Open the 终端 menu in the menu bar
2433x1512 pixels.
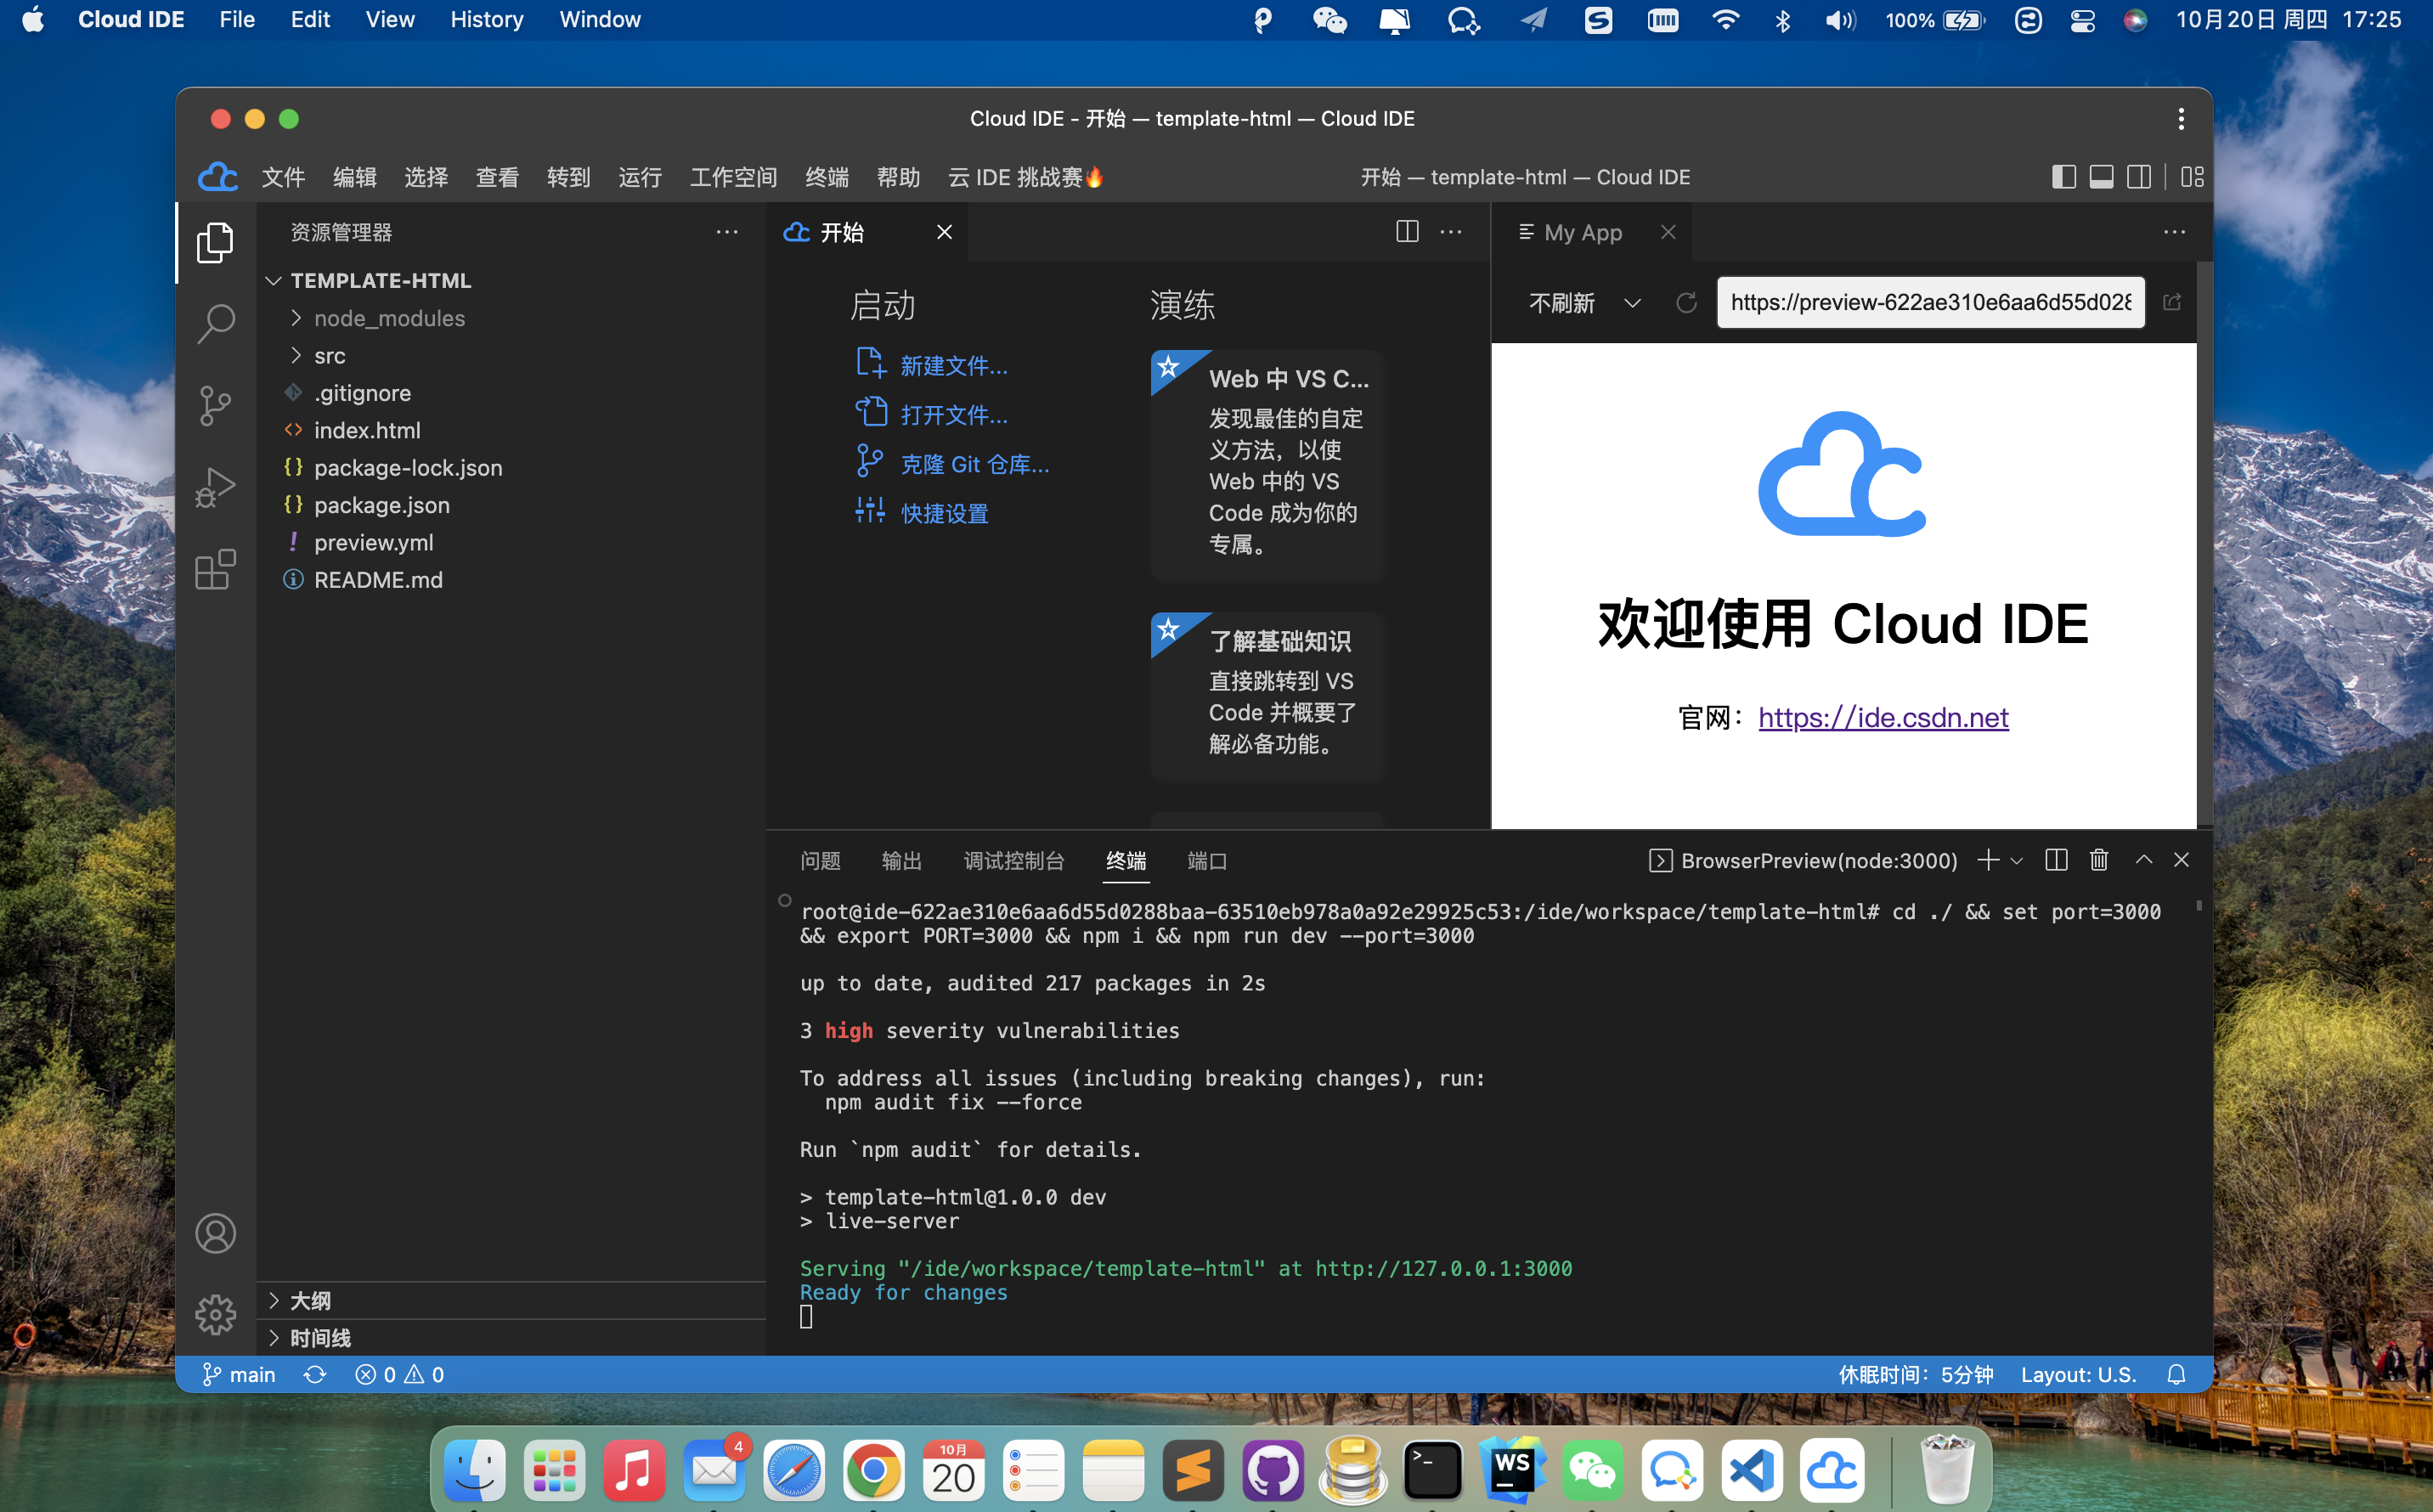[827, 177]
